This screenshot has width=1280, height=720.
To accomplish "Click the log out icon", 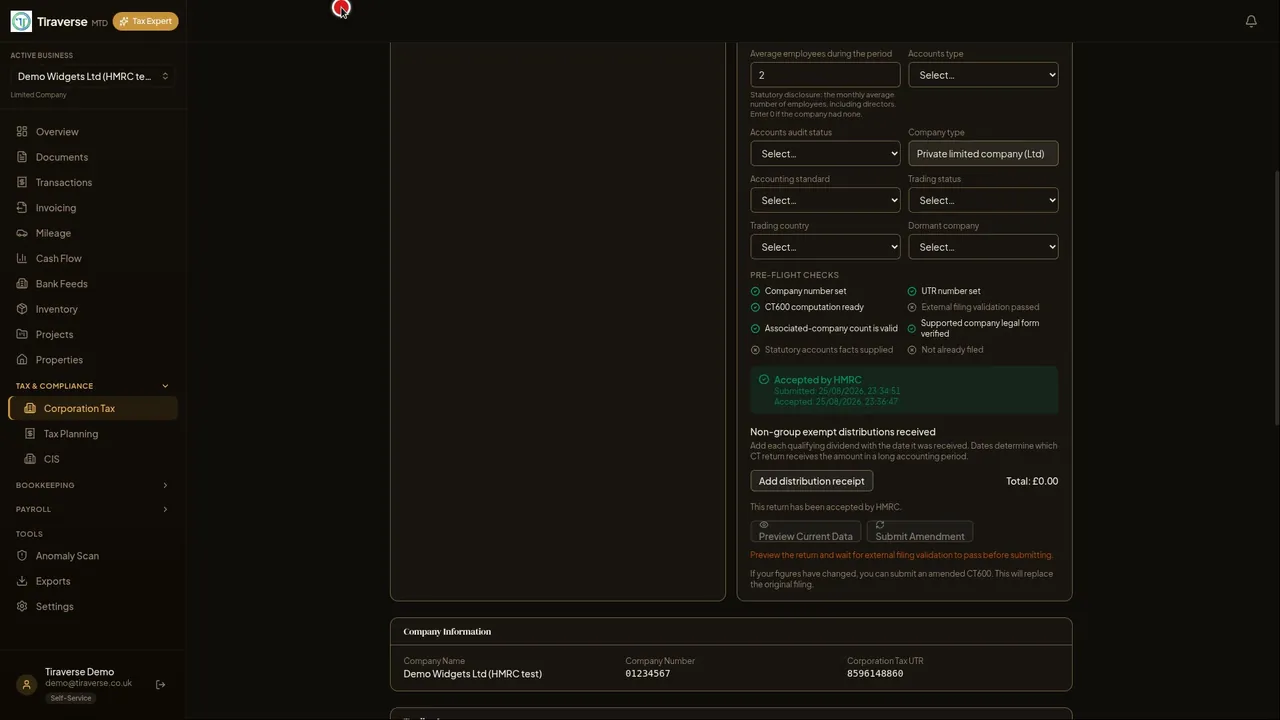I will pyautogui.click(x=160, y=685).
